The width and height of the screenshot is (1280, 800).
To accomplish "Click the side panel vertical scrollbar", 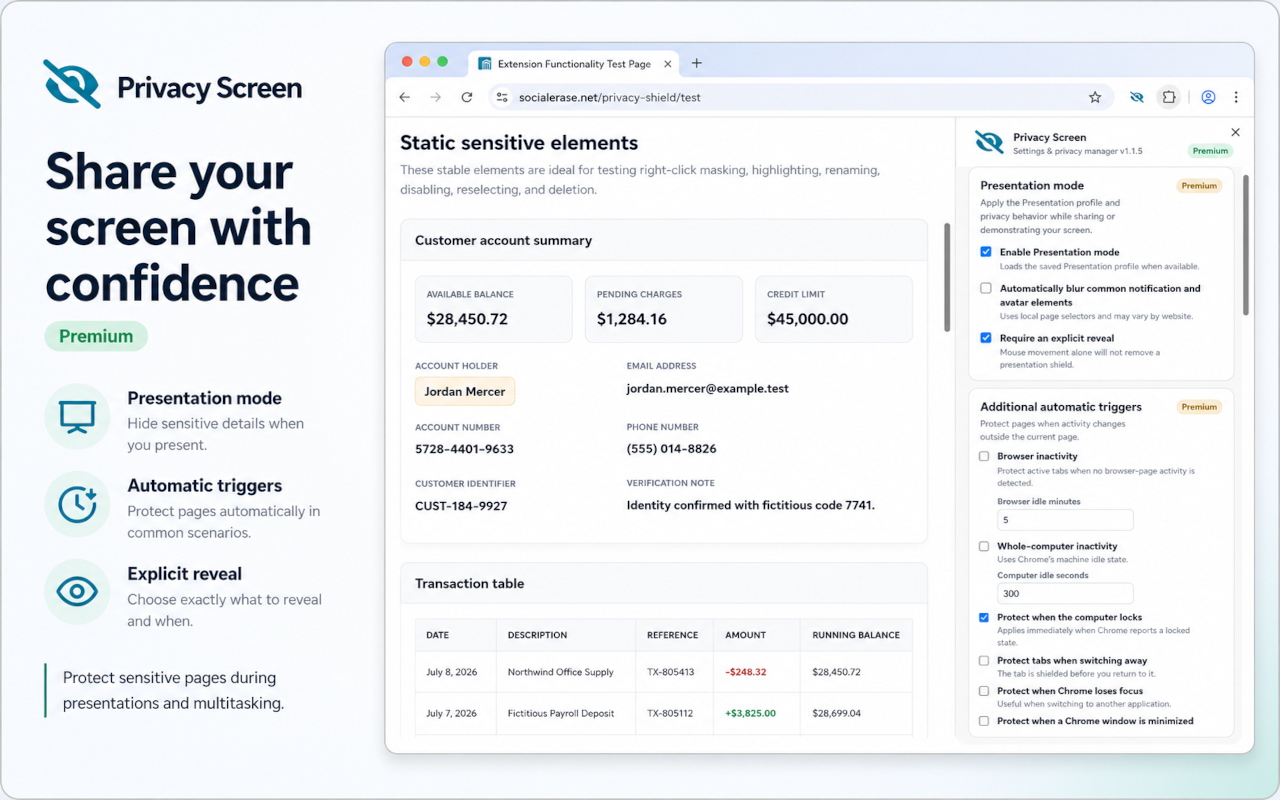I will [x=1246, y=244].
